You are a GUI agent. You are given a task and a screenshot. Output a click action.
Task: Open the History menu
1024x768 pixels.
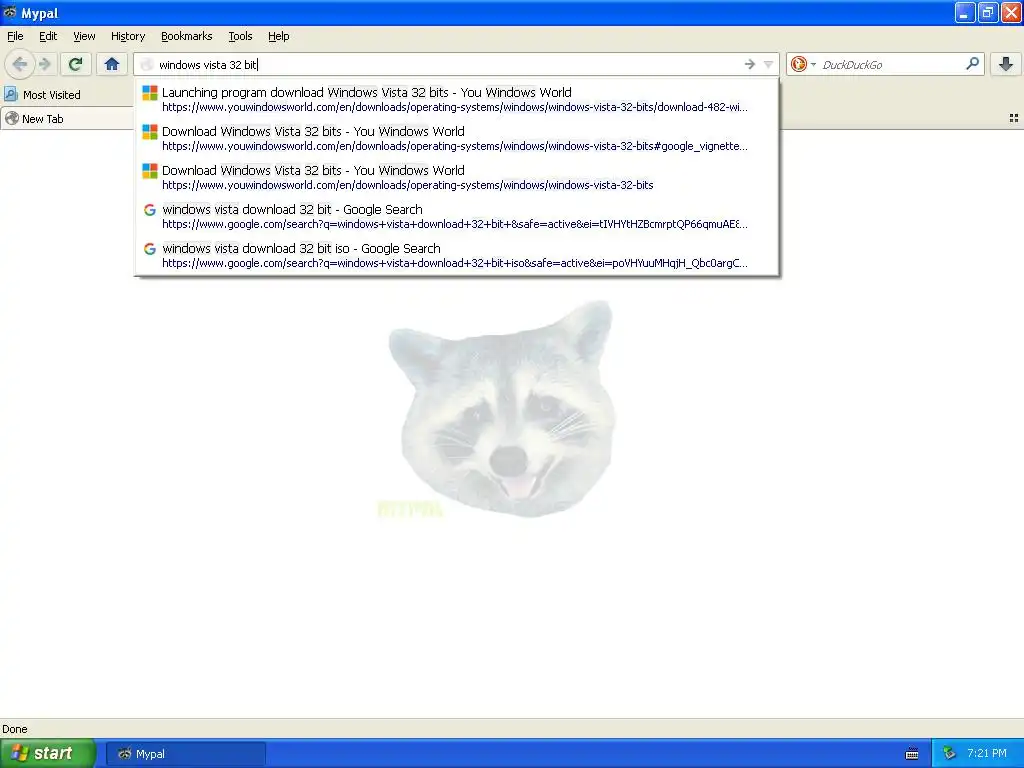(127, 36)
